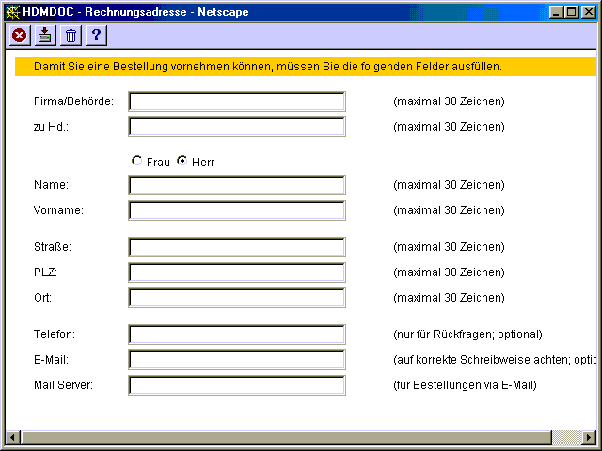602x451 pixels.
Task: Click the zu Hd. input field
Action: coord(236,127)
